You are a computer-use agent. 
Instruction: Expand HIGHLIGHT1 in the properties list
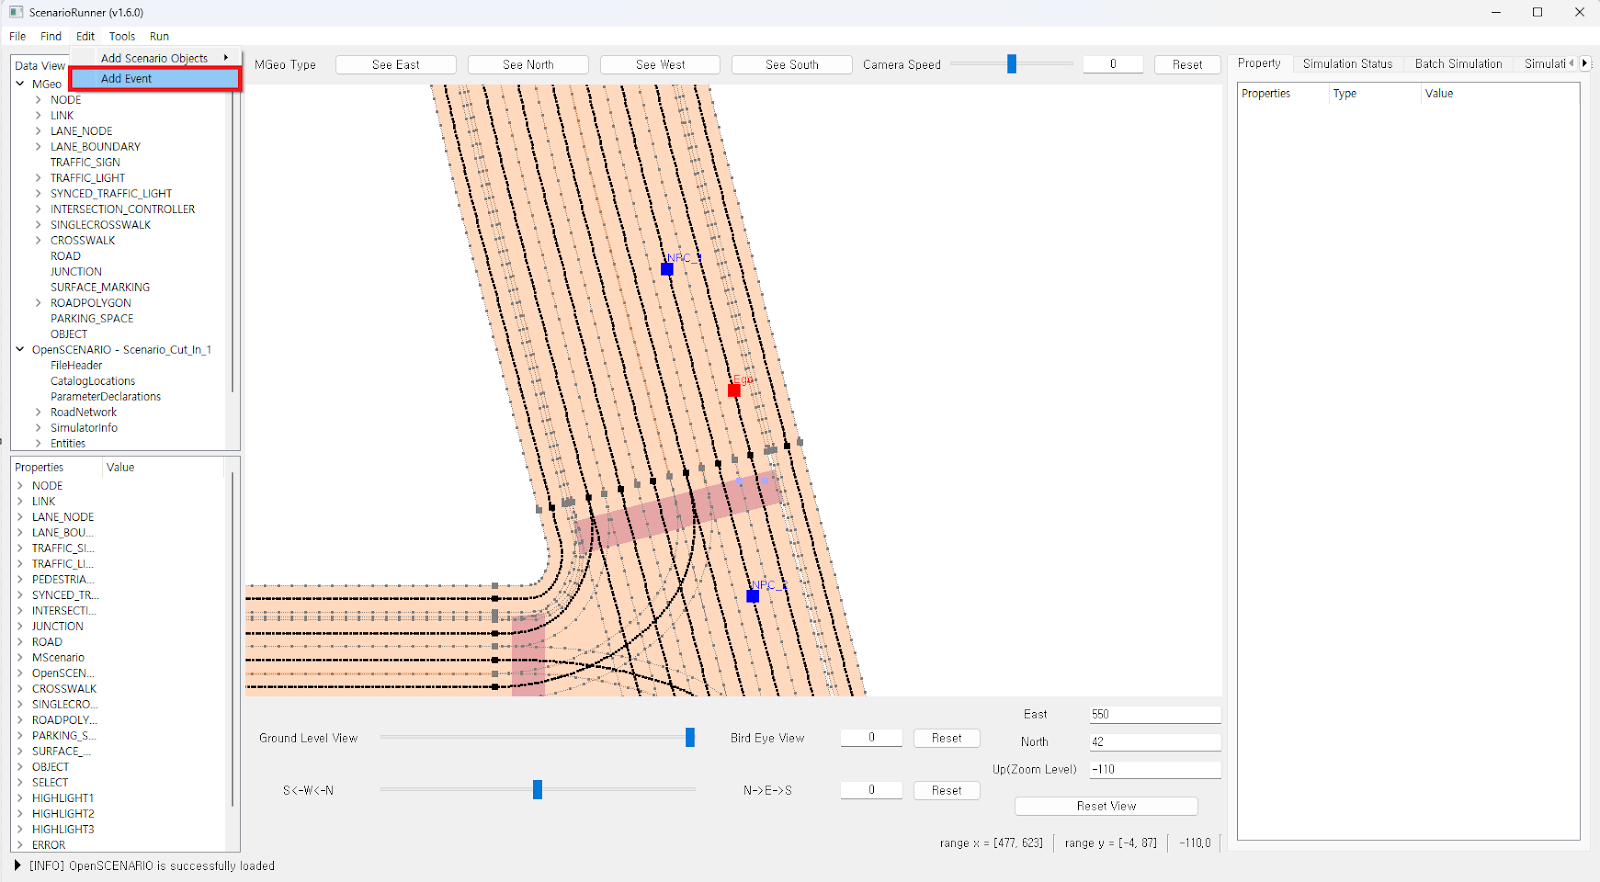(20, 798)
